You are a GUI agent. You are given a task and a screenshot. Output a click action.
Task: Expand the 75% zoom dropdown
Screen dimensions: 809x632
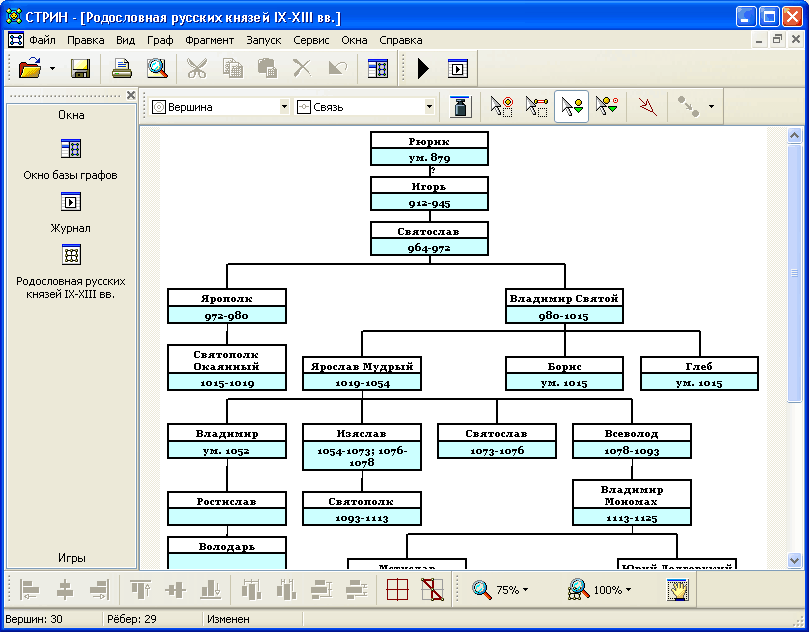tap(526, 591)
